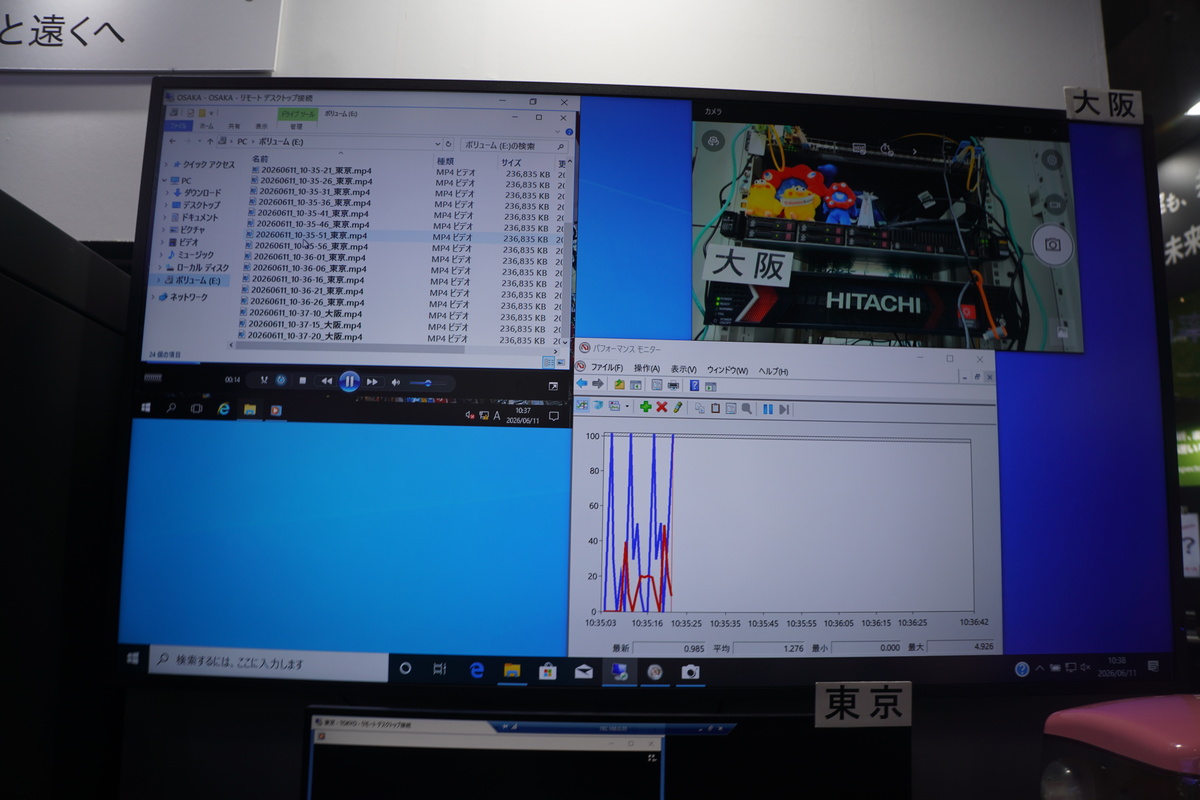Click the up-one-level folder icon in Performance Monitor
The height and width of the screenshot is (800, 1200).
[x=620, y=384]
